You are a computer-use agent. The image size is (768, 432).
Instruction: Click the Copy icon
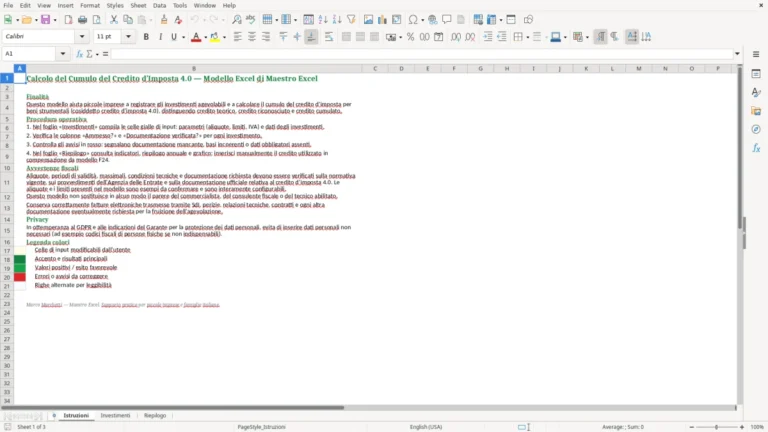coord(128,20)
